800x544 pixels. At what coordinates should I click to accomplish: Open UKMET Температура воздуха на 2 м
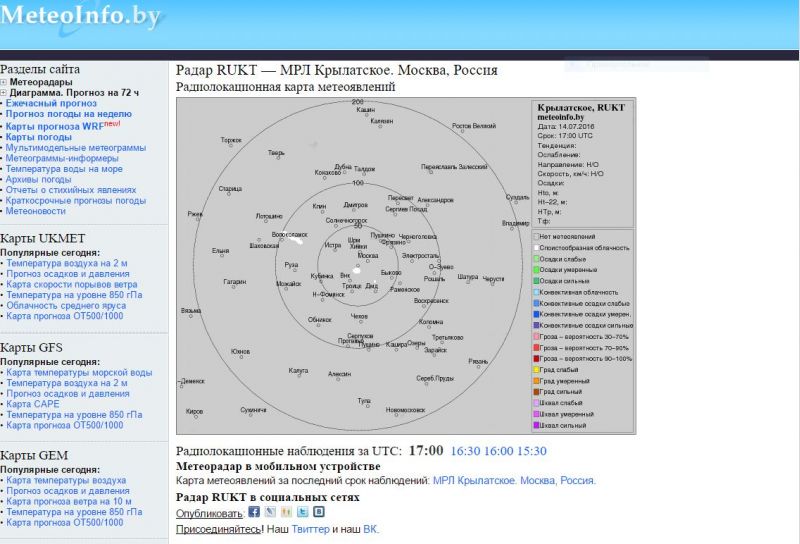(x=67, y=263)
